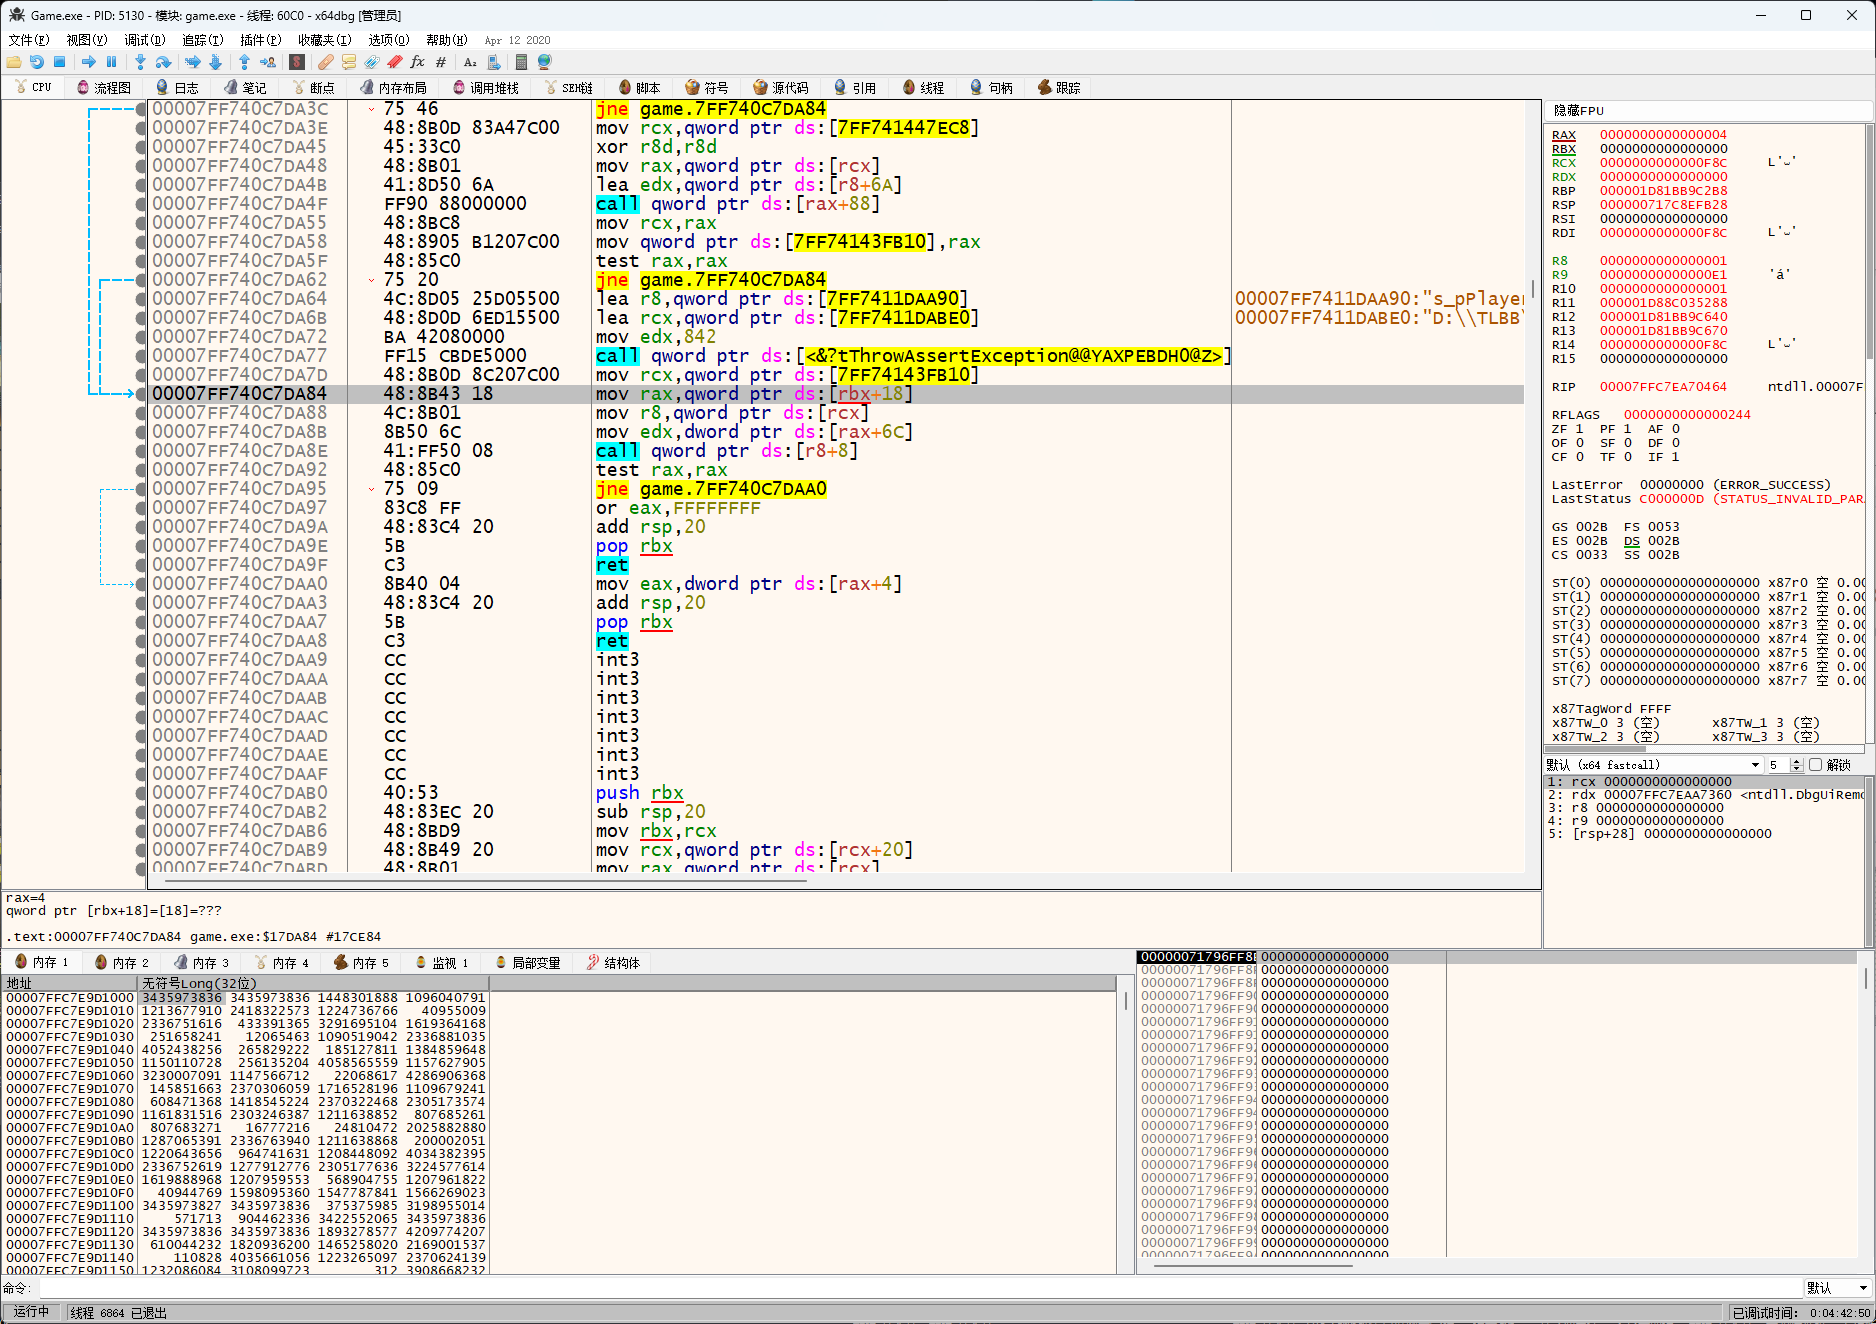Click the Step Over icon
The height and width of the screenshot is (1324, 1876).
[x=163, y=62]
